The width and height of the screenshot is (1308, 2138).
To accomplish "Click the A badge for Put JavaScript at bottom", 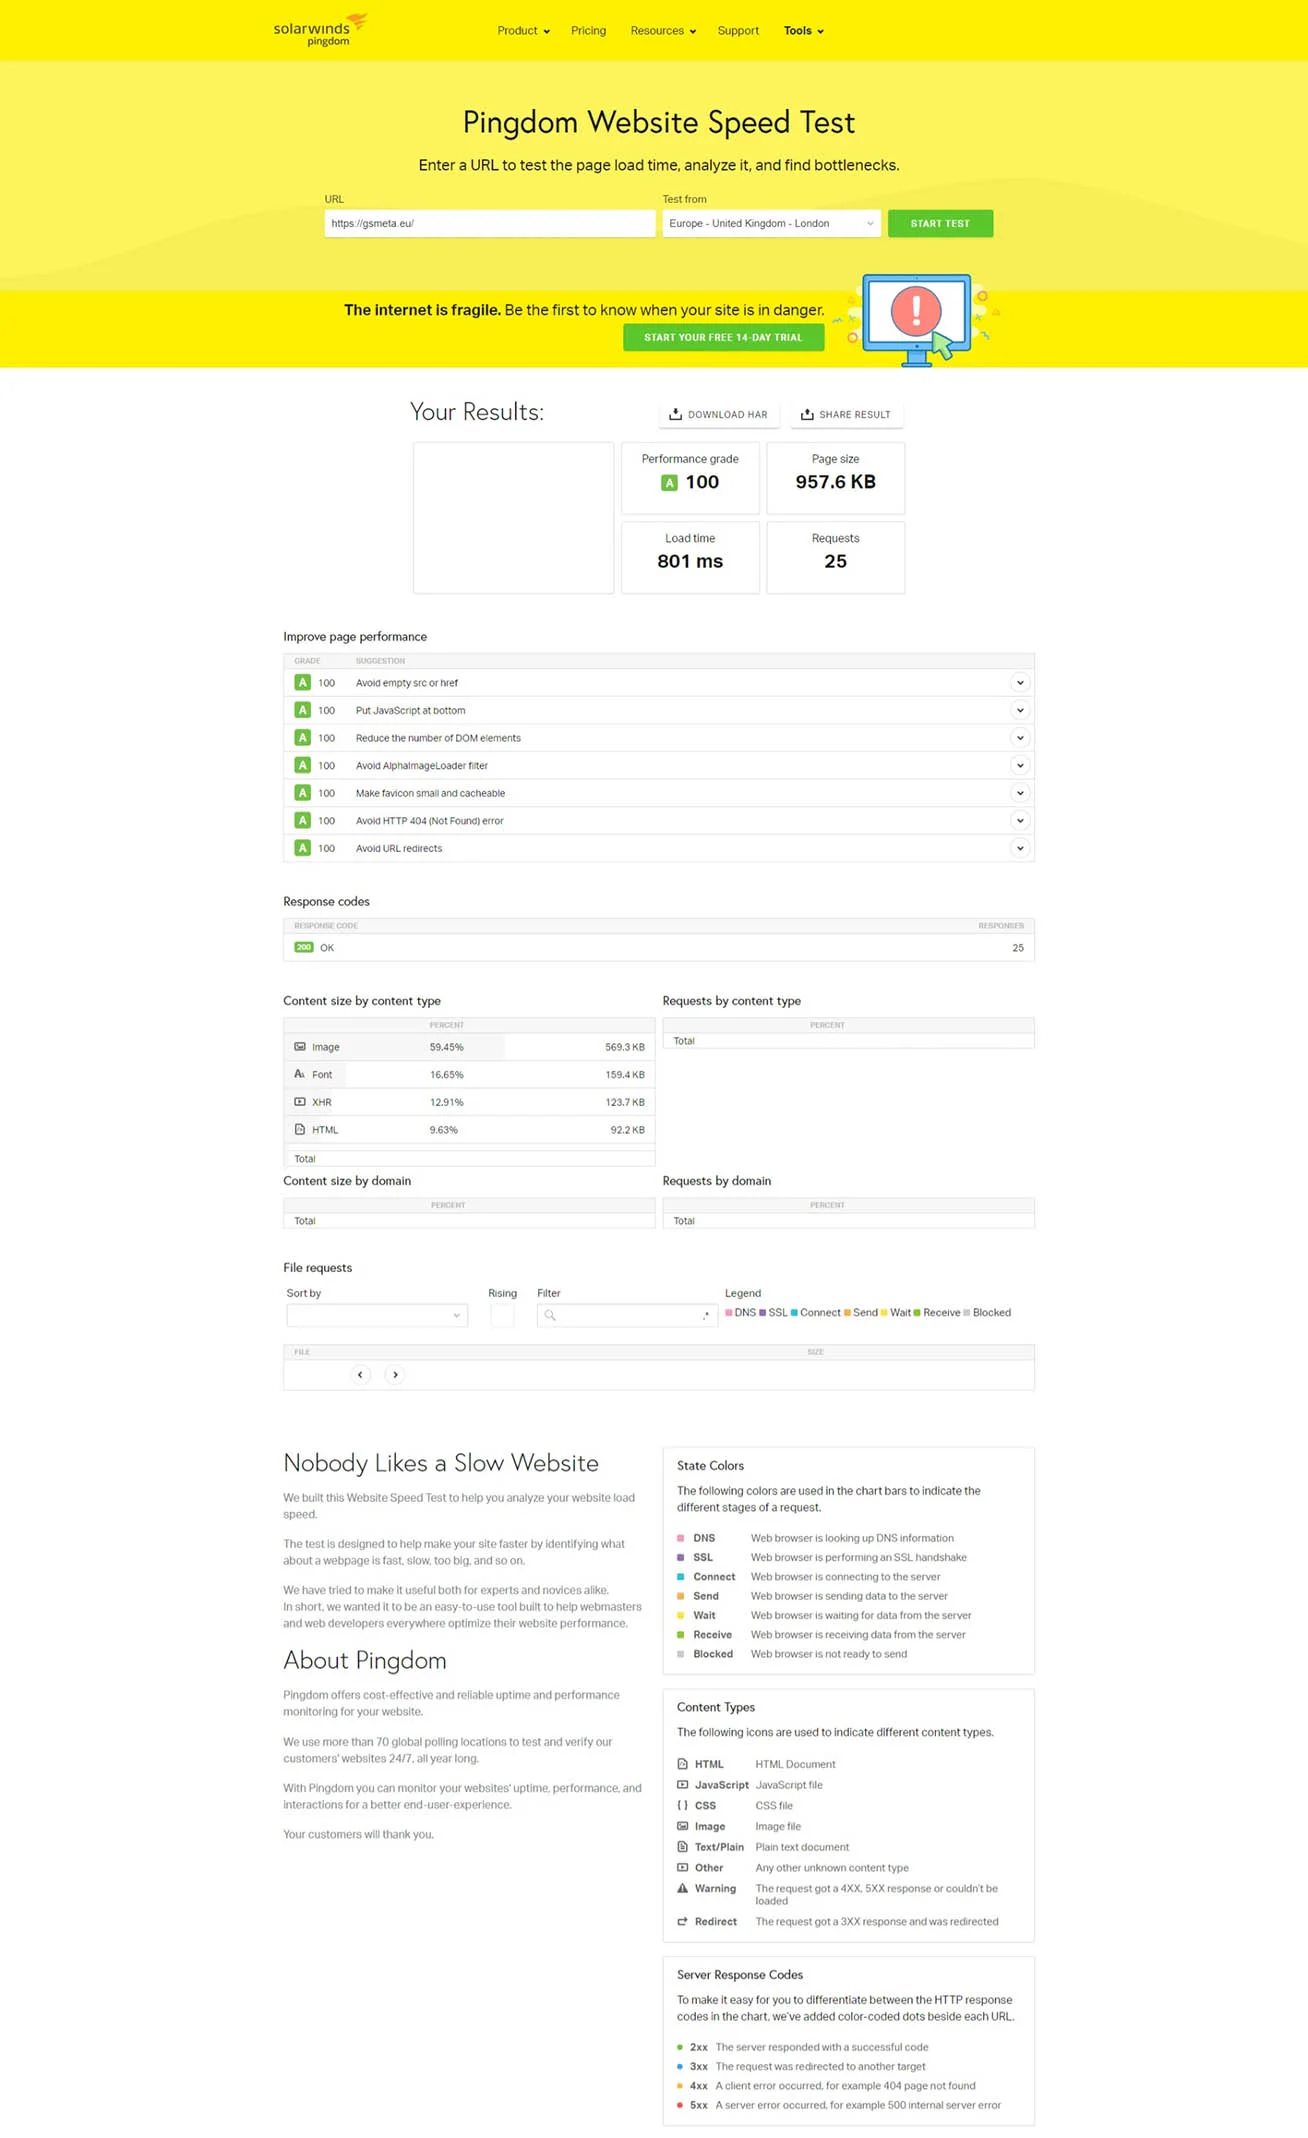I will [302, 710].
